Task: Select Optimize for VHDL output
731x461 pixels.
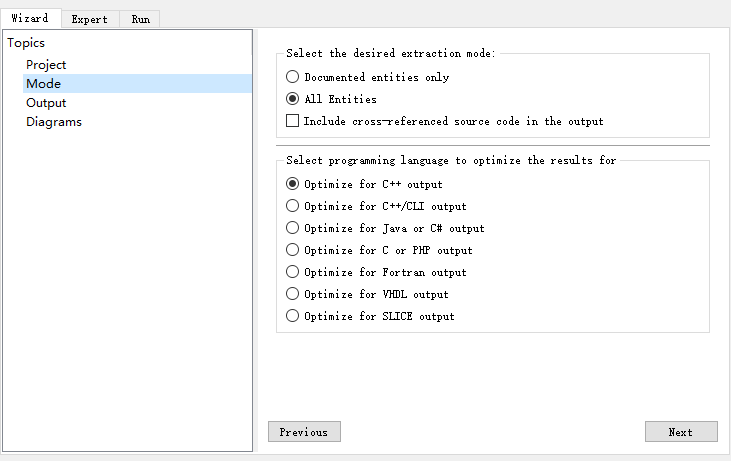Action: point(293,294)
